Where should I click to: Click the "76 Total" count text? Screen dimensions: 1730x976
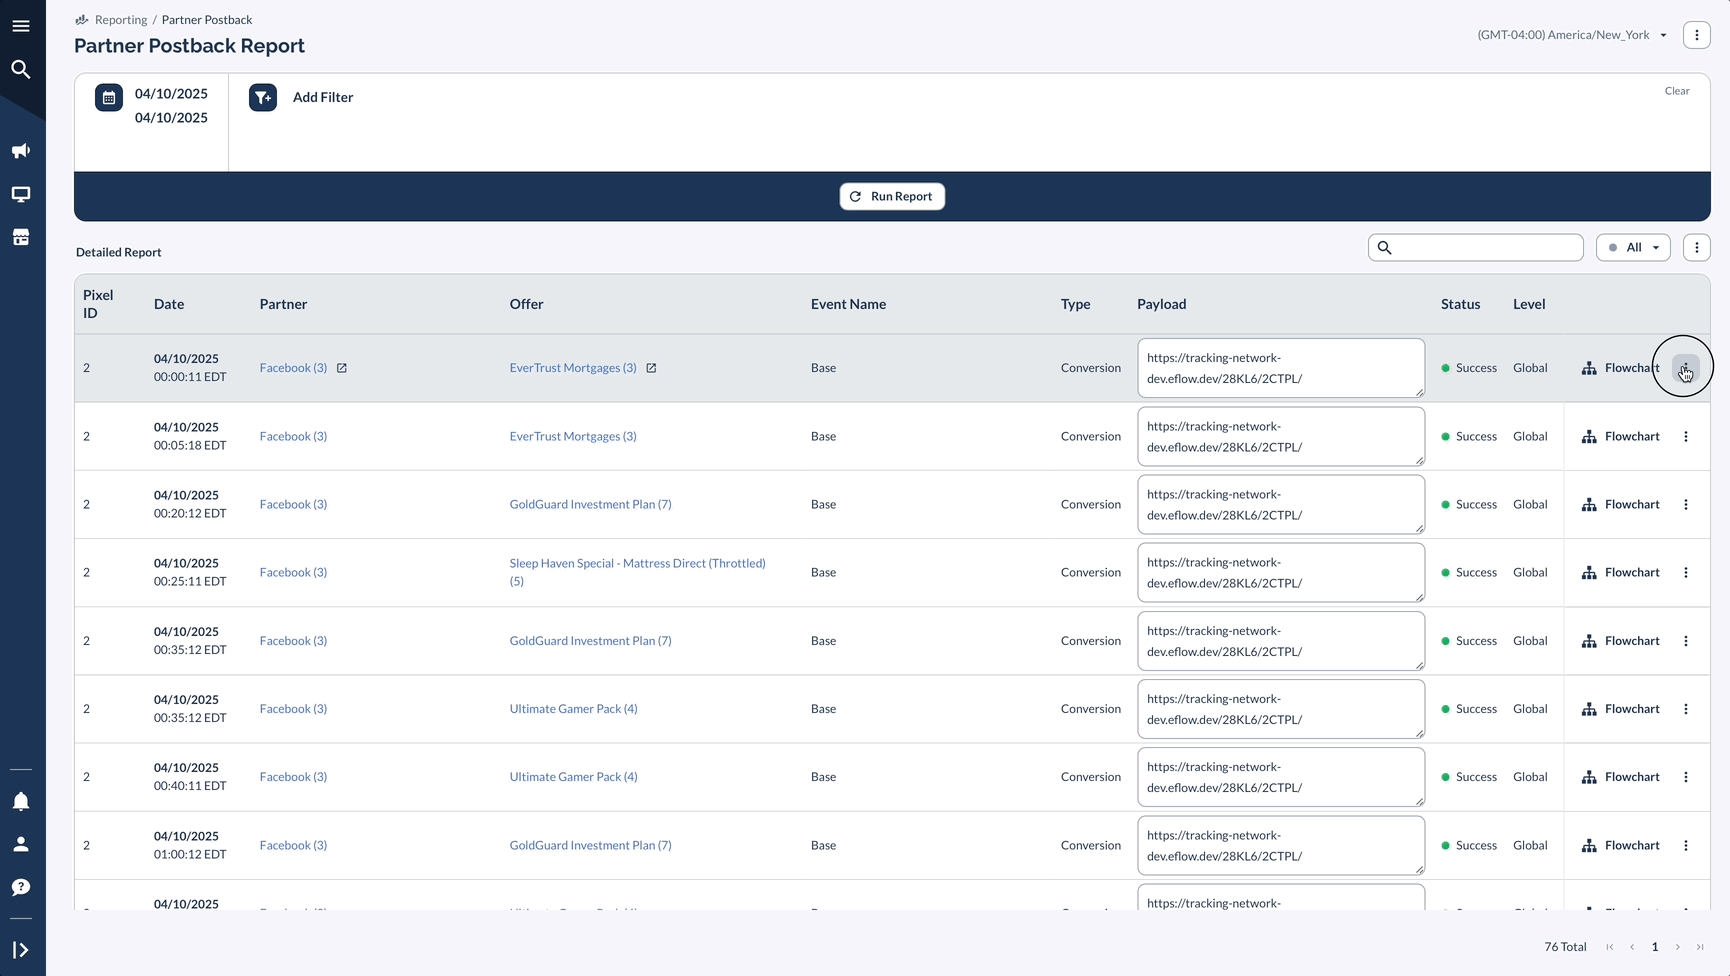pos(1565,947)
